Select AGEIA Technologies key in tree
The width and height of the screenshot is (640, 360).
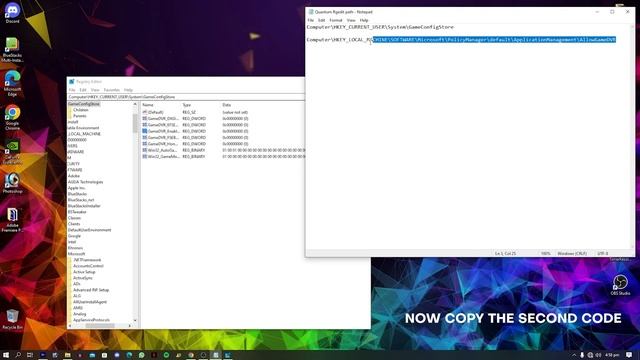coord(85,182)
